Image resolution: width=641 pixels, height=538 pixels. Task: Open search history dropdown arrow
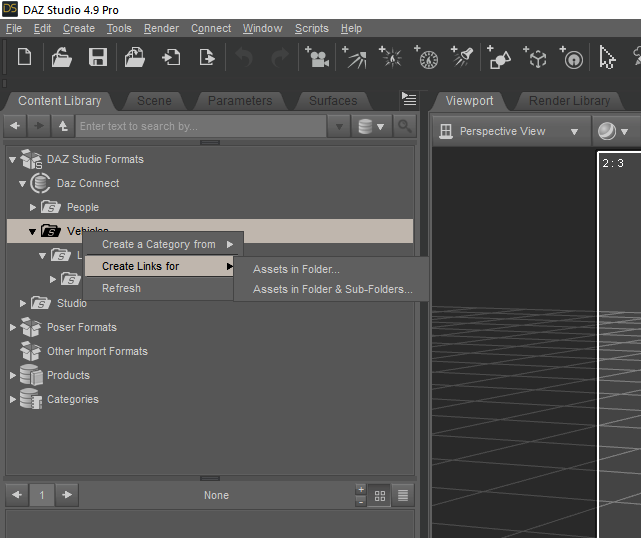[x=339, y=126]
